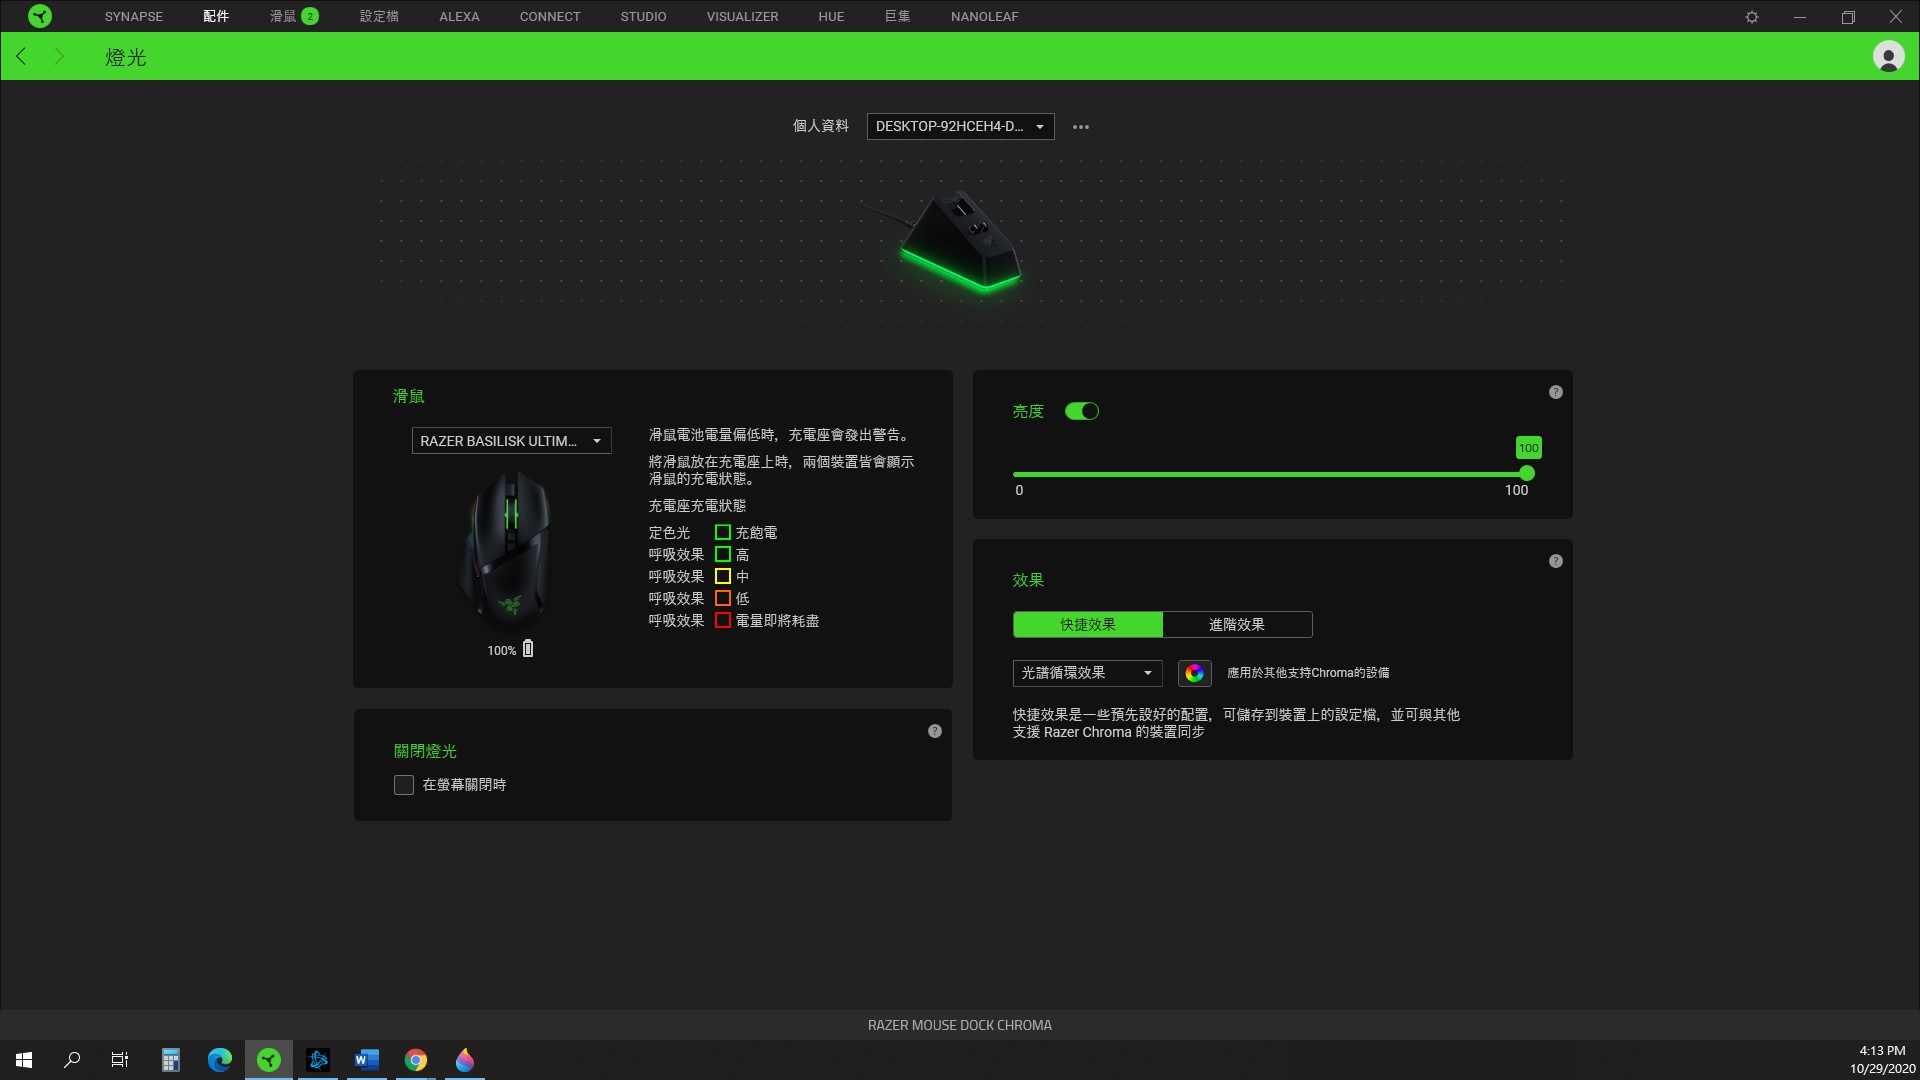Open Microsoft Word from the taskbar
This screenshot has height=1080, width=1920.
(x=367, y=1060)
